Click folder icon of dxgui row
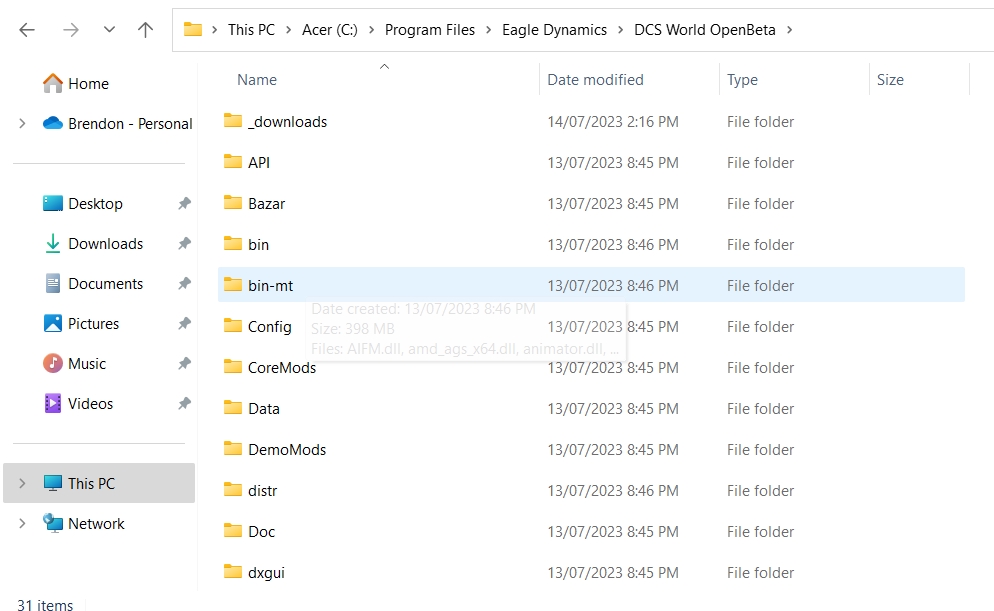Viewport: 994px width, 611px height. pos(233,571)
